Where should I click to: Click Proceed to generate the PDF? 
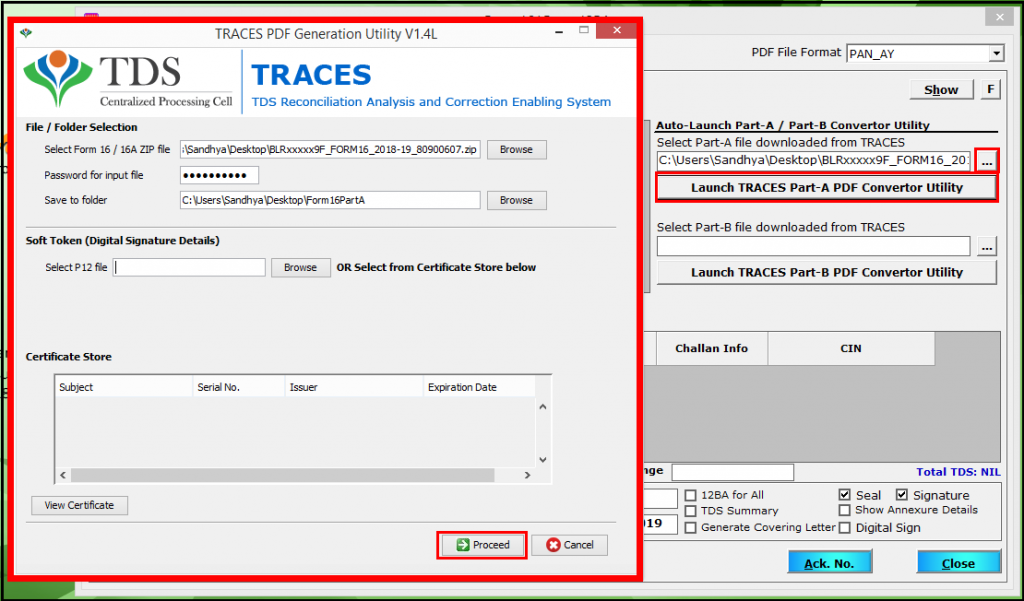click(483, 545)
